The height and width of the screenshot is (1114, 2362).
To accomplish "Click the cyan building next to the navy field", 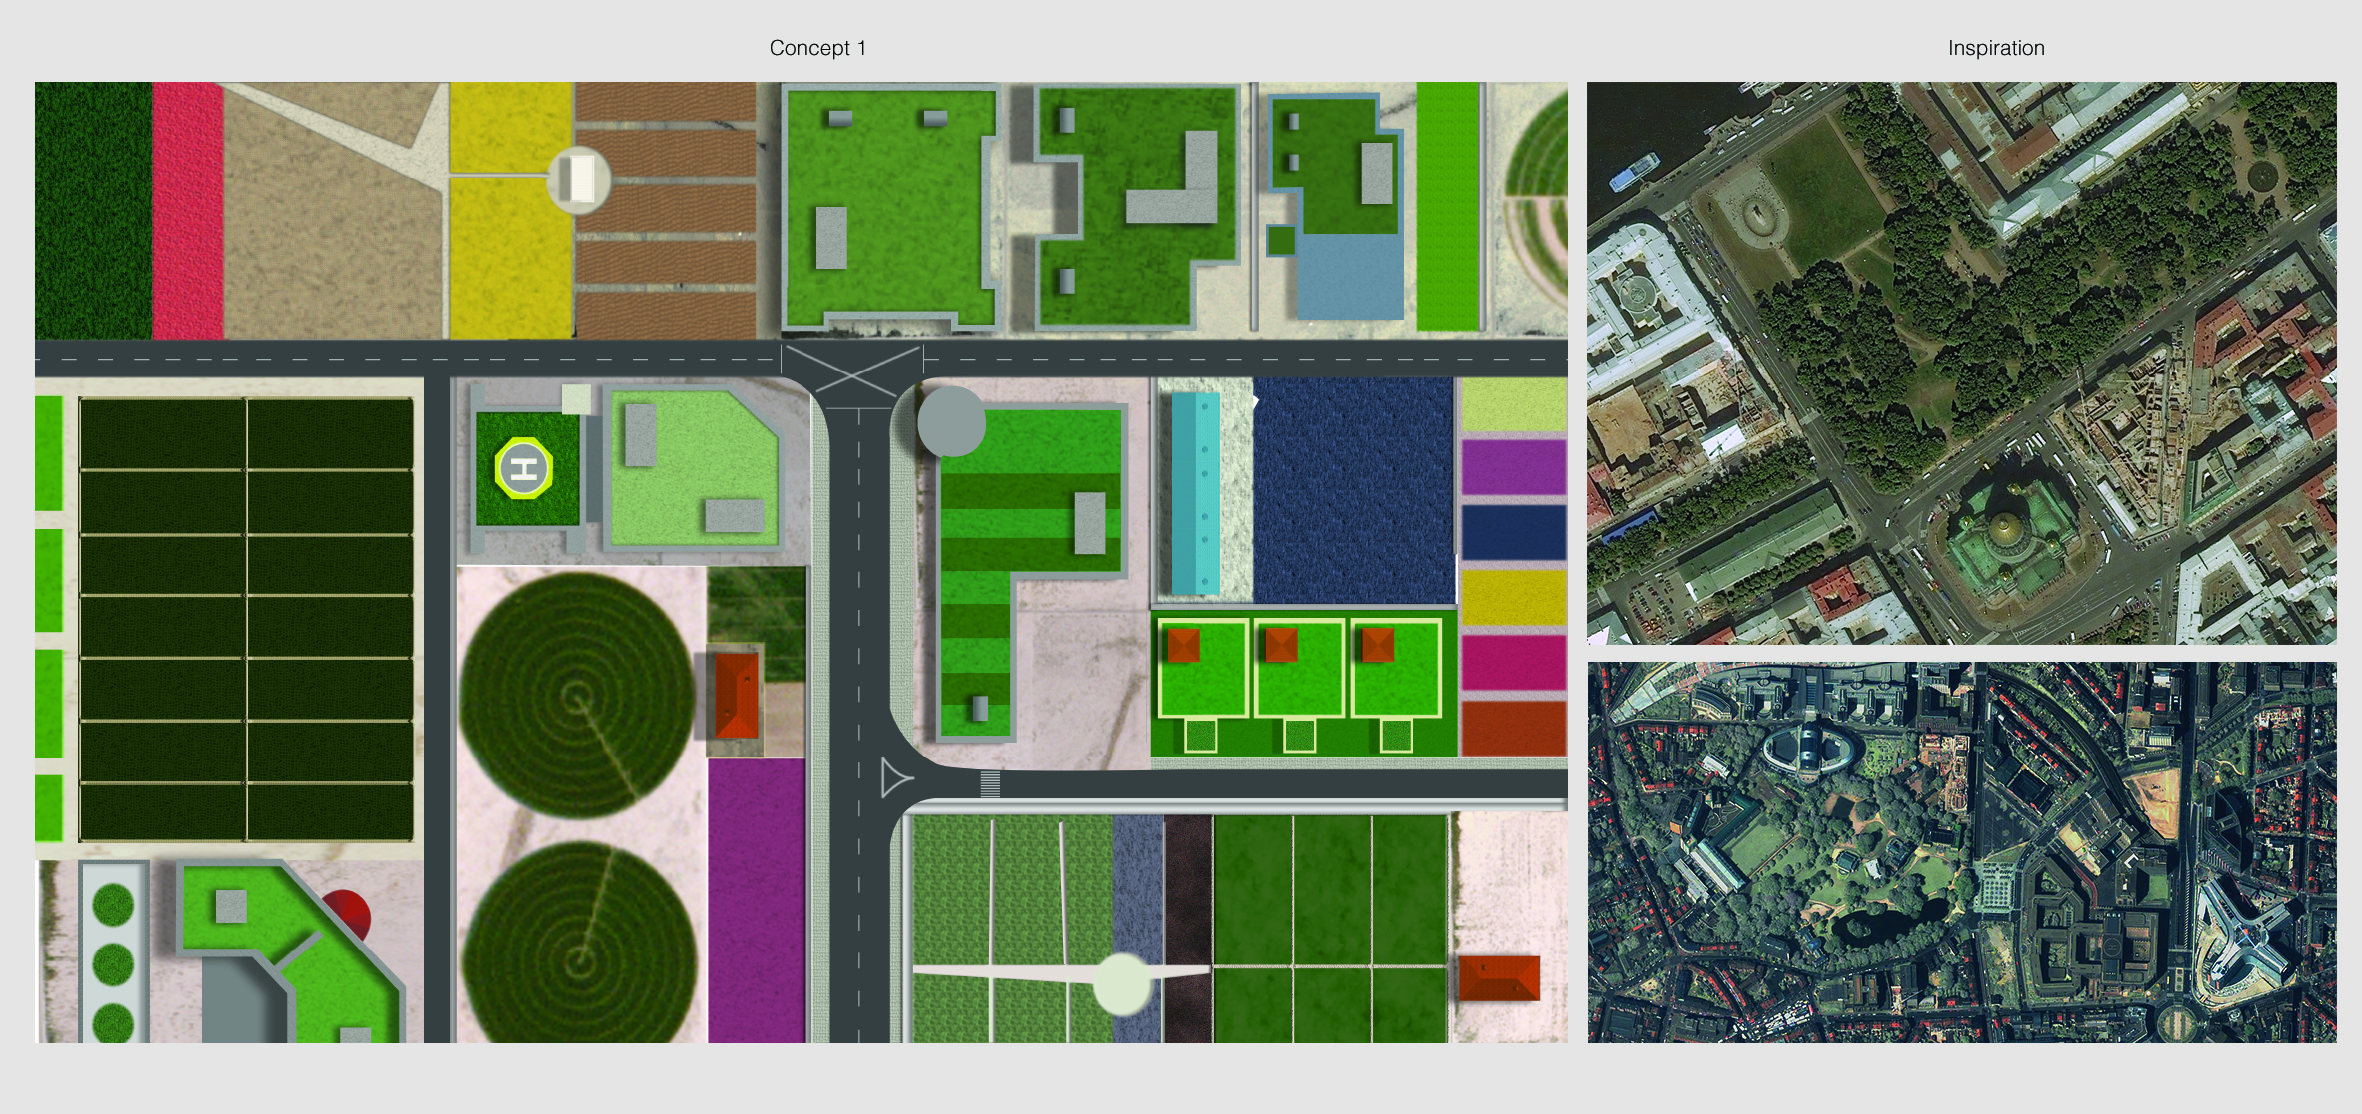I will click(x=1195, y=492).
